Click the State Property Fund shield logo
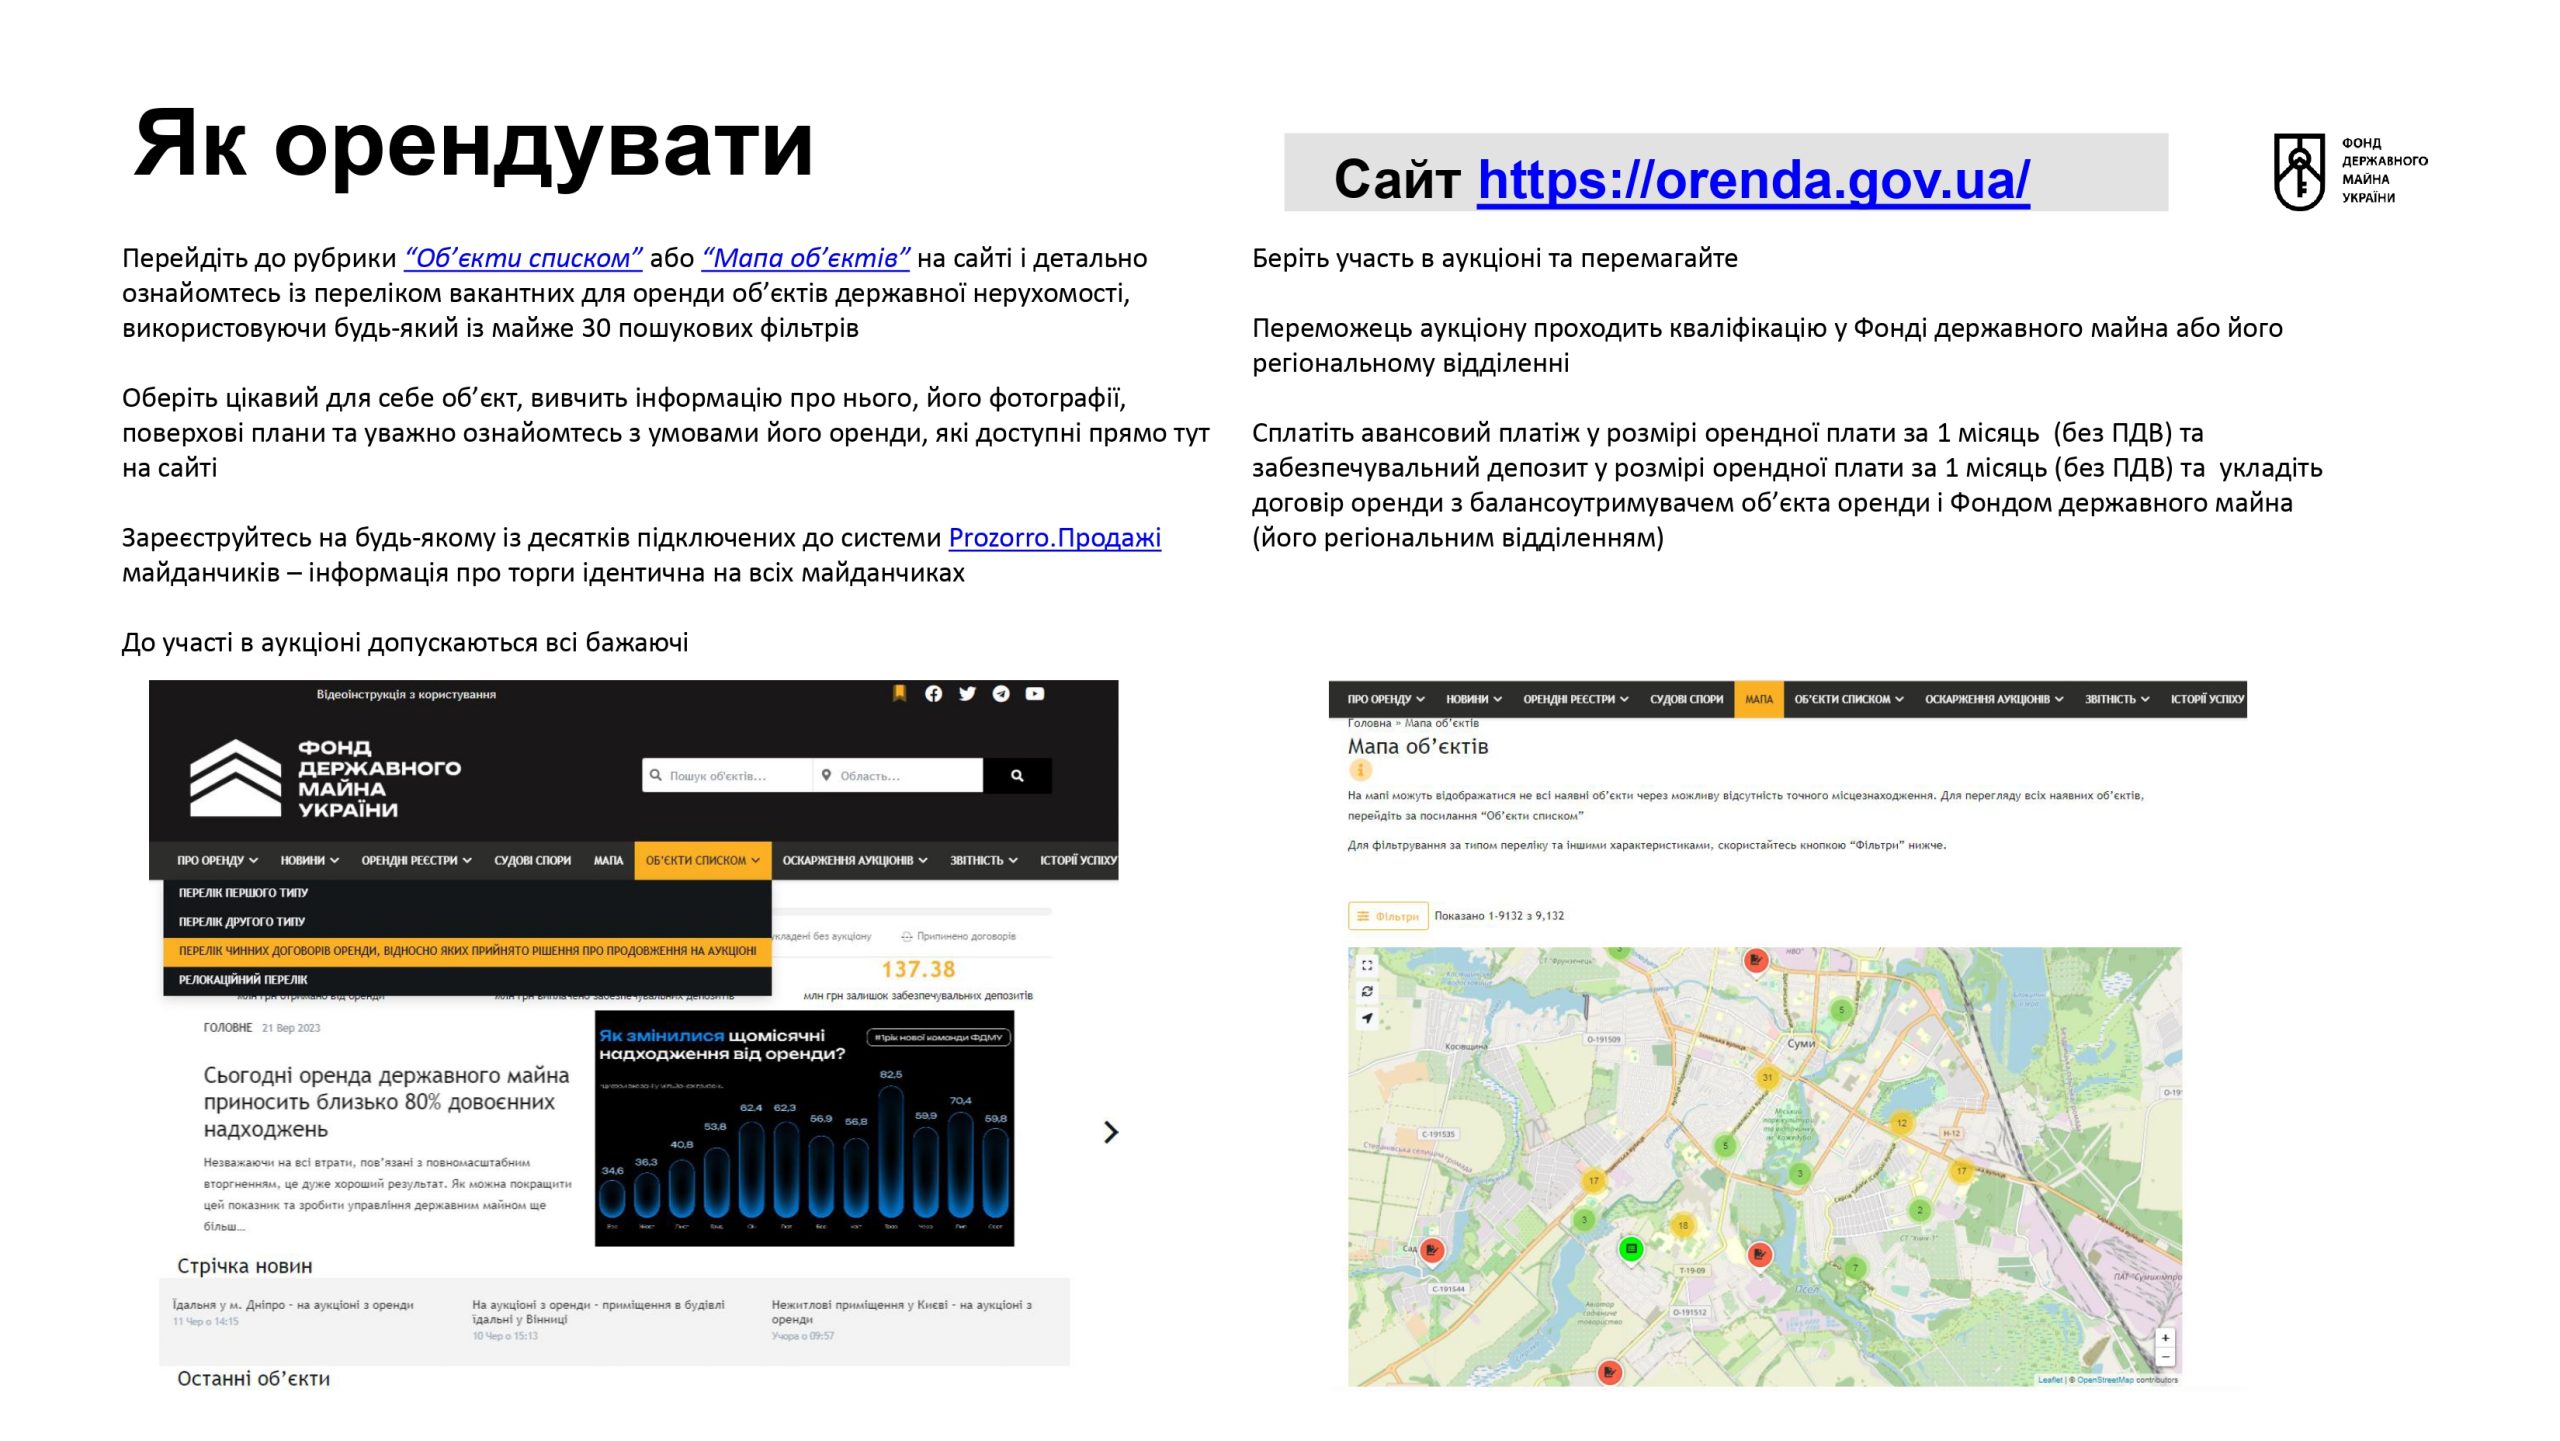This screenshot has width=2560, height=1441. coord(2299,171)
